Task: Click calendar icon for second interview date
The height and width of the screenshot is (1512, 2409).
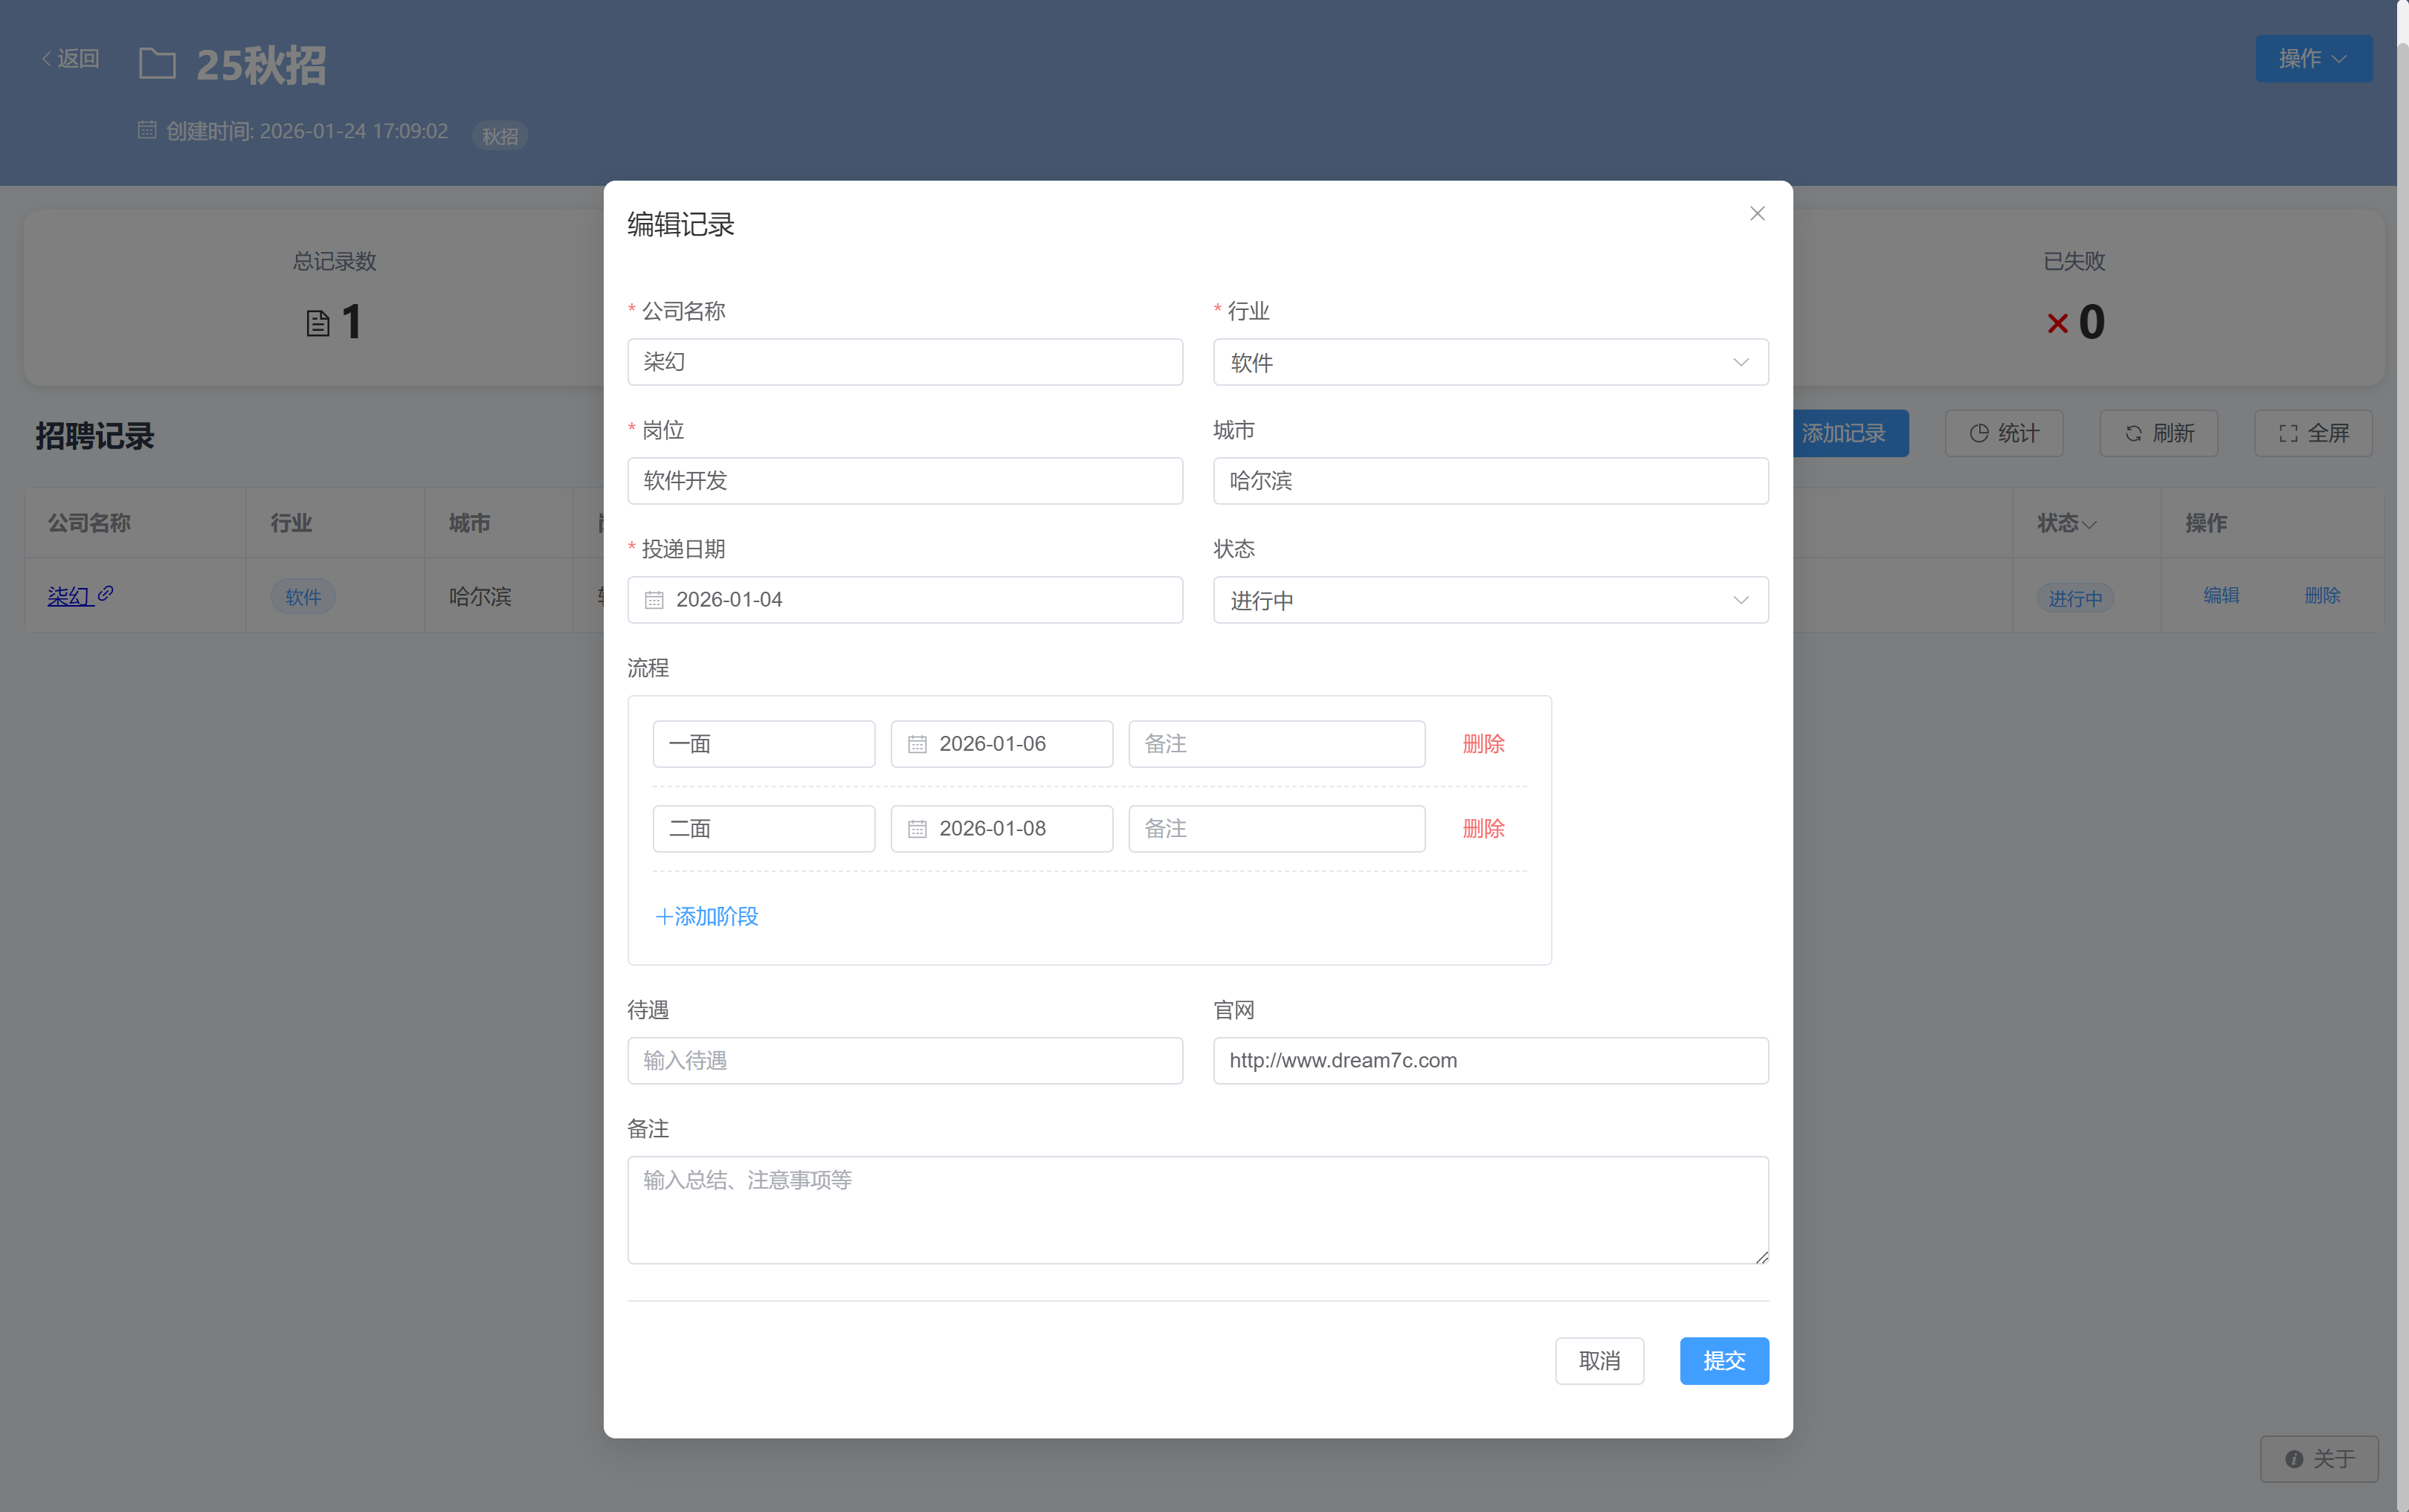Action: coord(917,829)
